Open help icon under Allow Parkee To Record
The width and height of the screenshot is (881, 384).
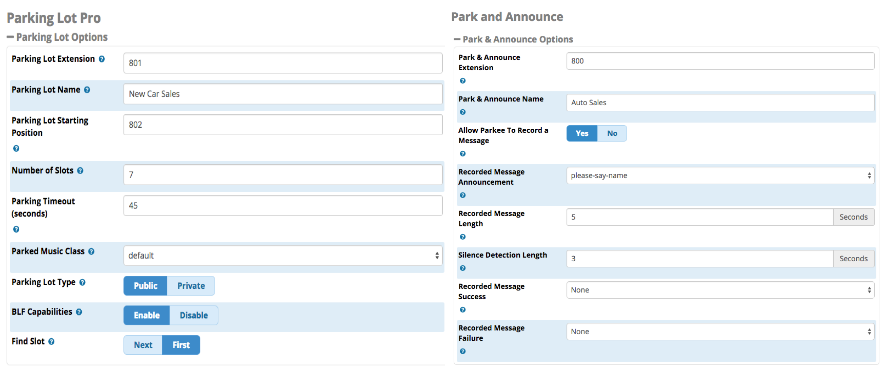pyautogui.click(x=462, y=153)
